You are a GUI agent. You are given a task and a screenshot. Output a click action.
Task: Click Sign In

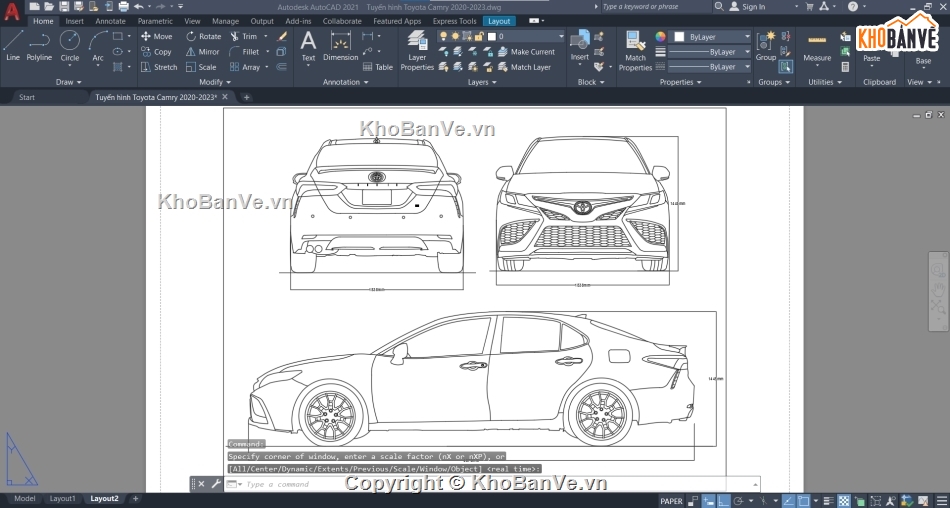click(747, 7)
